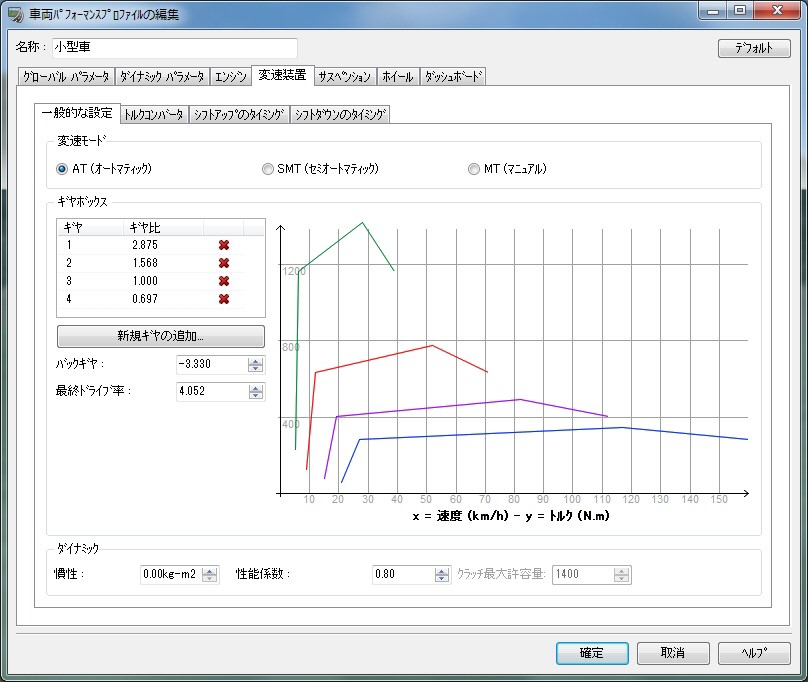
Task: Open the シフトアップのタイミング tab
Action: [239, 115]
